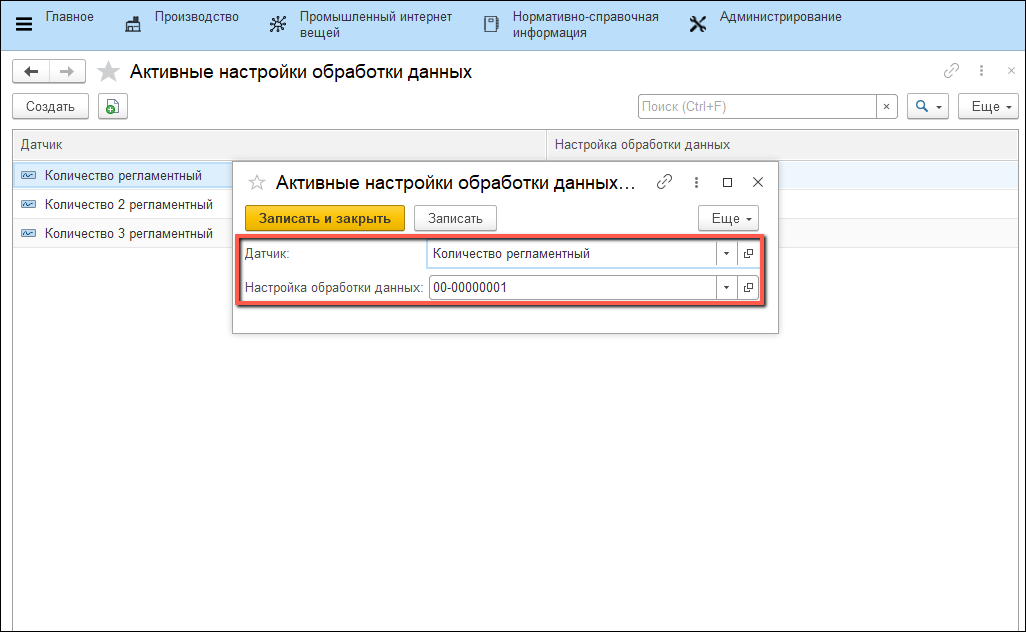This screenshot has width=1026, height=632.
Task: Open the hamburger main menu icon
Action: pos(24,24)
